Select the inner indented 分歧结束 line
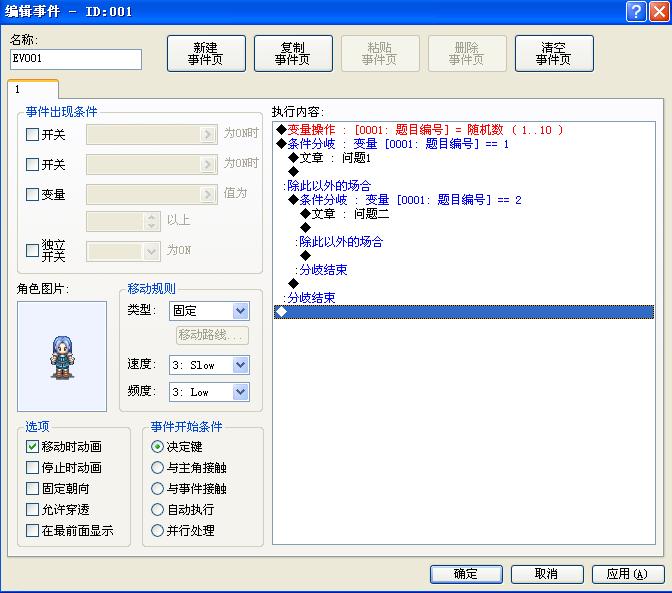Image resolution: width=672 pixels, height=593 pixels. click(321, 270)
